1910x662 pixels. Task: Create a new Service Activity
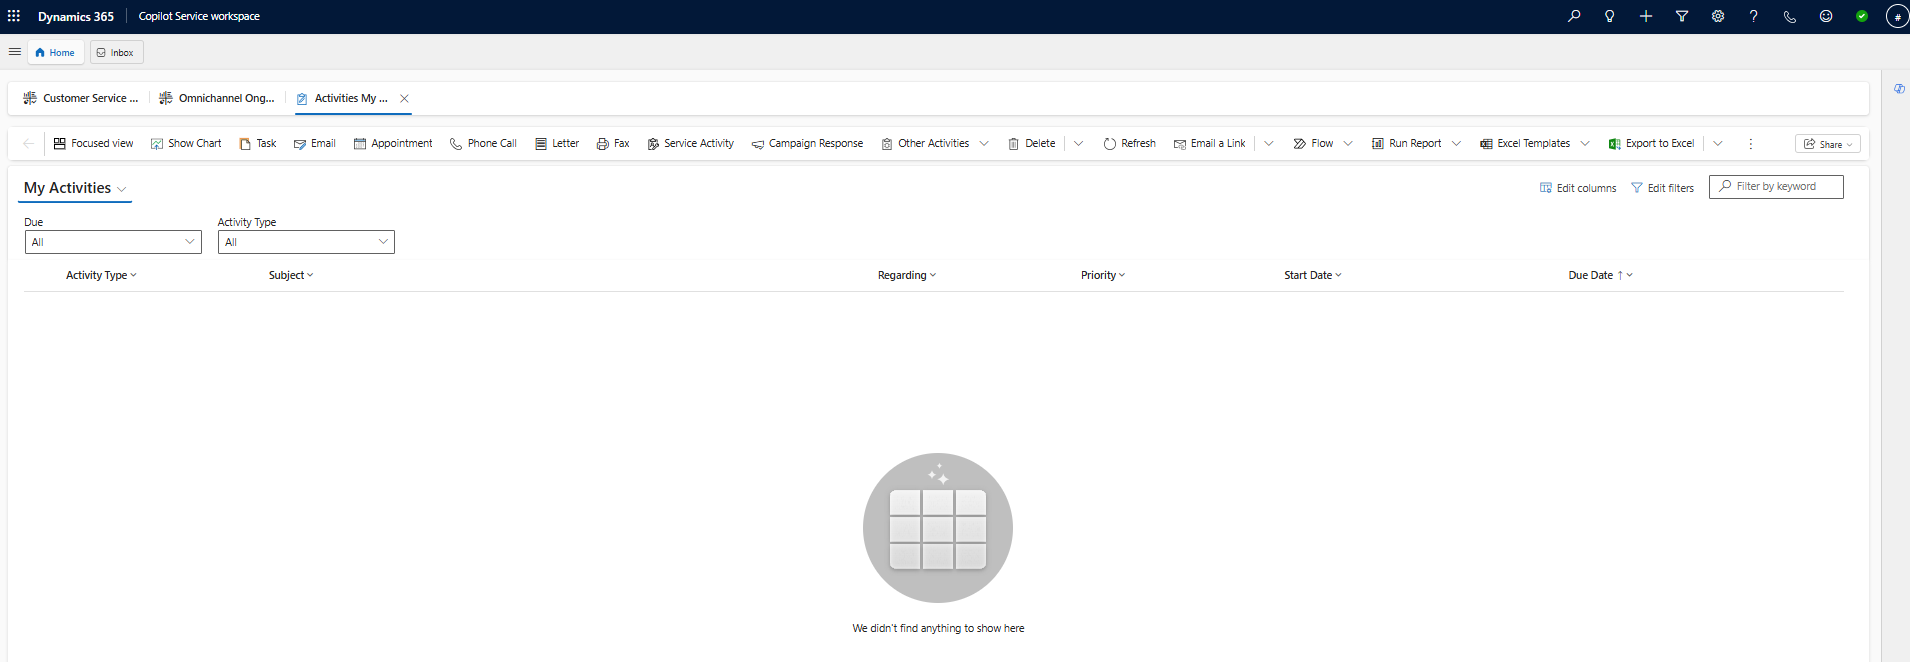[x=690, y=144]
